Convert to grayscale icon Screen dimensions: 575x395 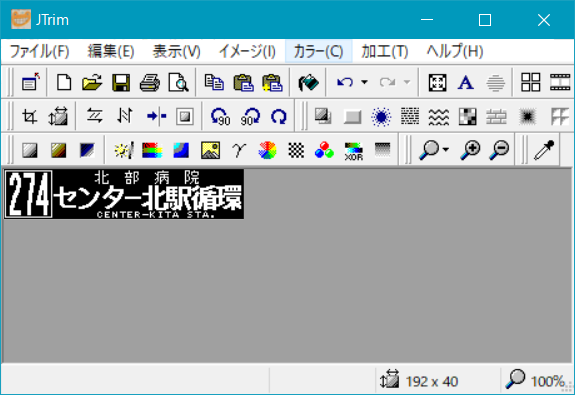click(x=30, y=150)
